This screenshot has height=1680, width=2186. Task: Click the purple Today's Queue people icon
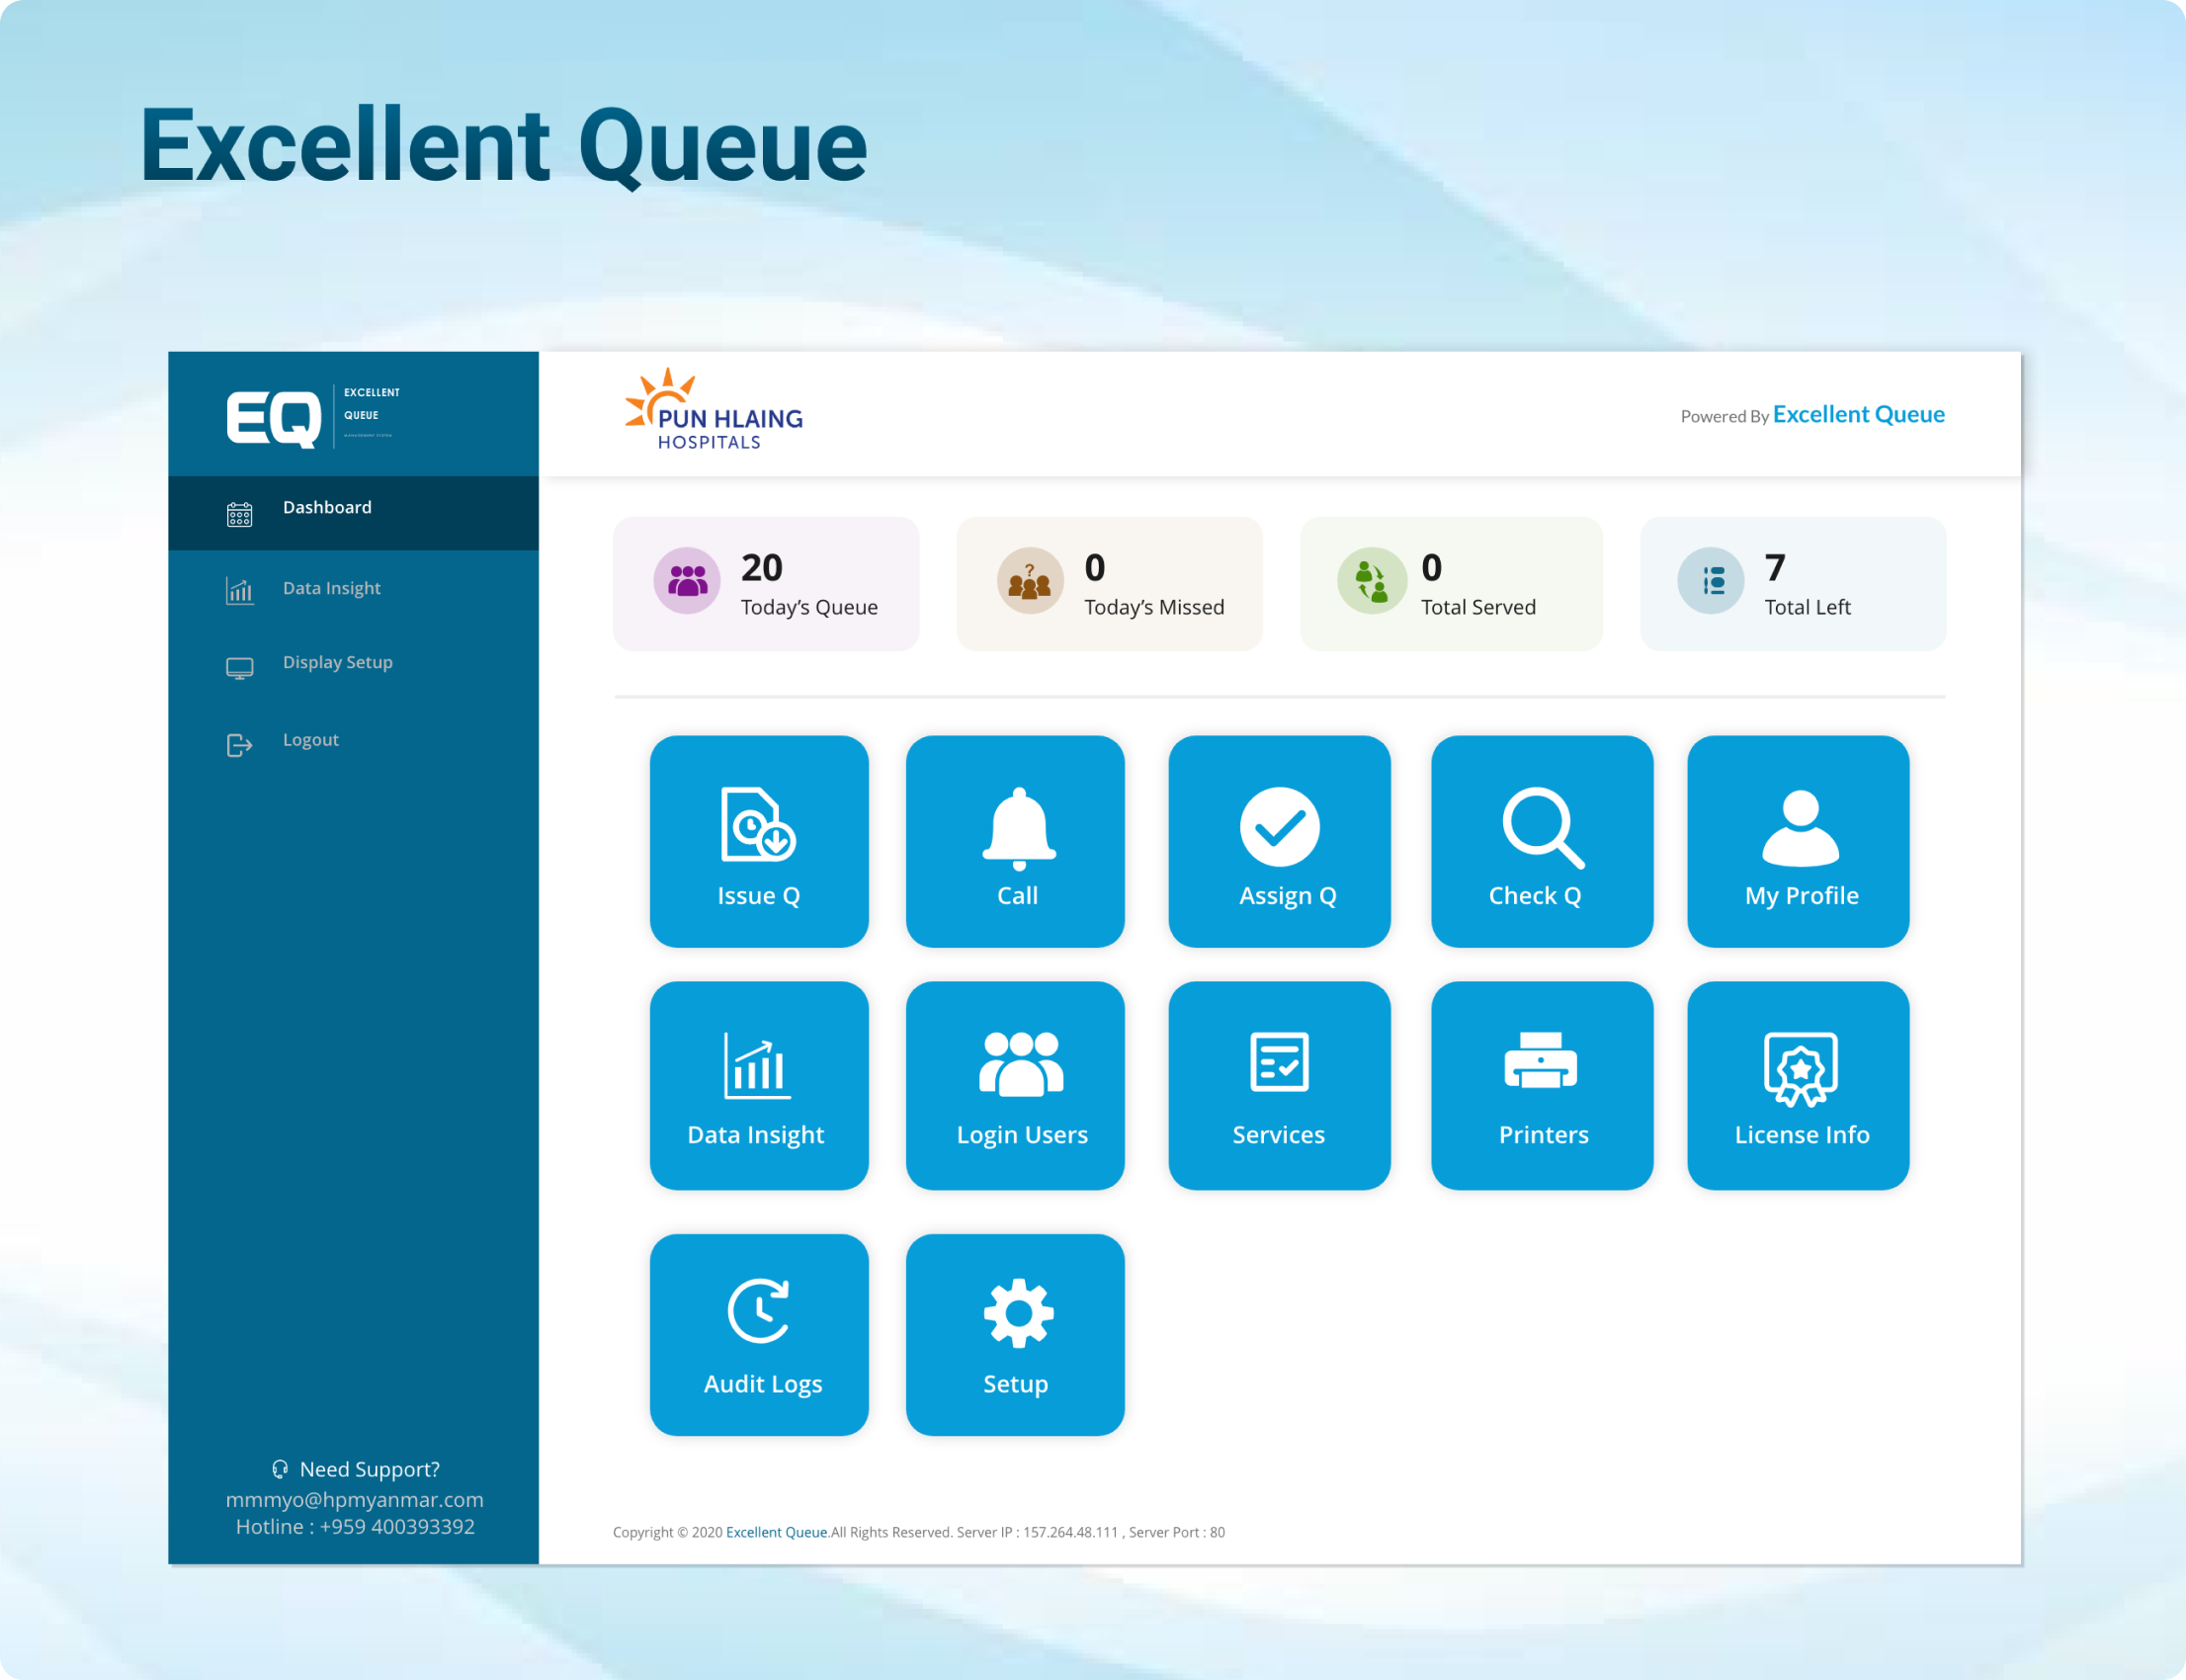point(687,580)
